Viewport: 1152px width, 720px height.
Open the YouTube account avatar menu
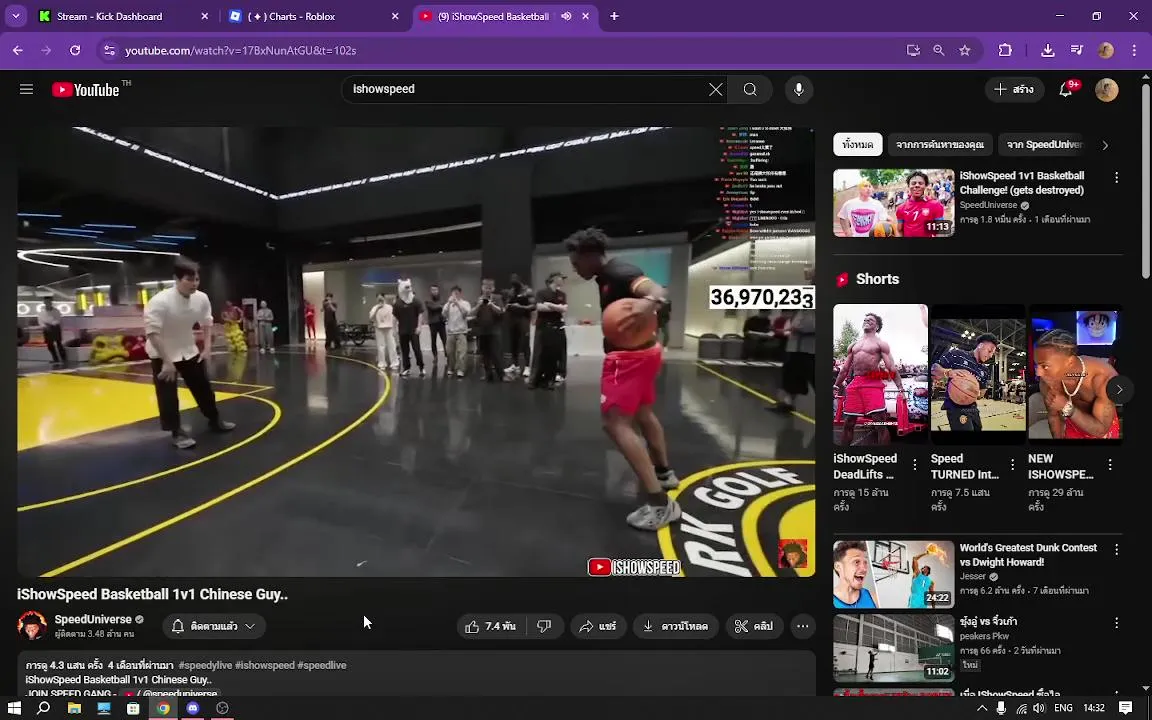(x=1106, y=90)
